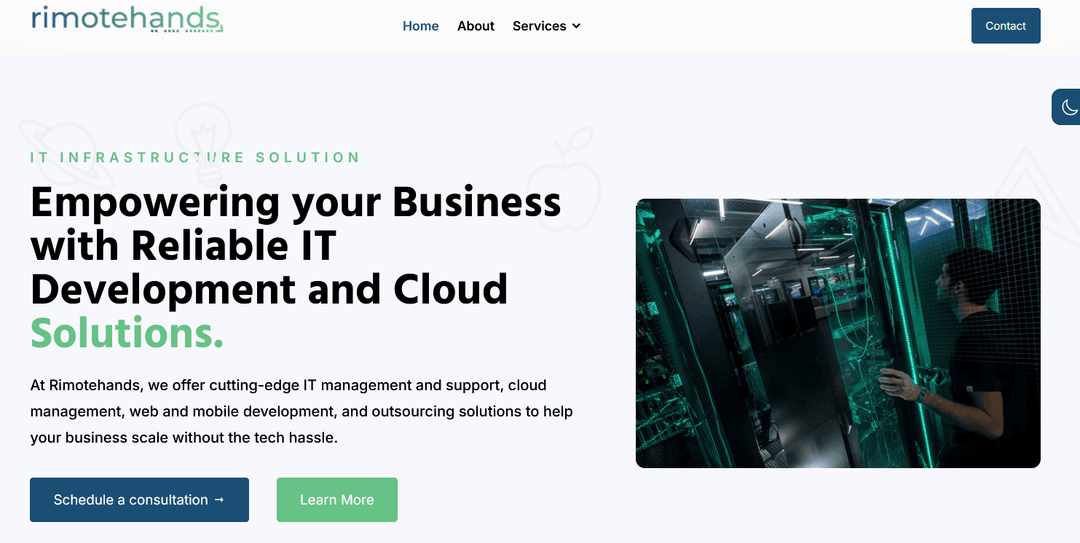
Task: Click the faint apple background icon
Action: point(563,180)
